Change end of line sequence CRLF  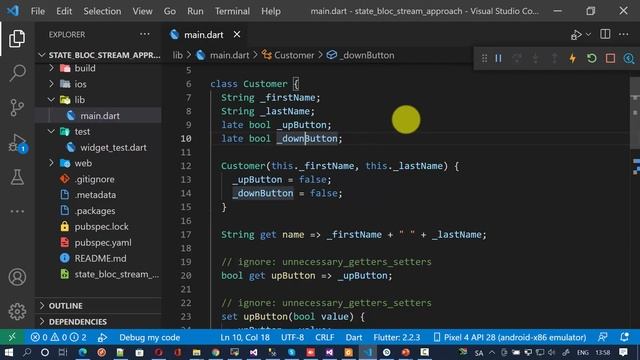(324, 338)
